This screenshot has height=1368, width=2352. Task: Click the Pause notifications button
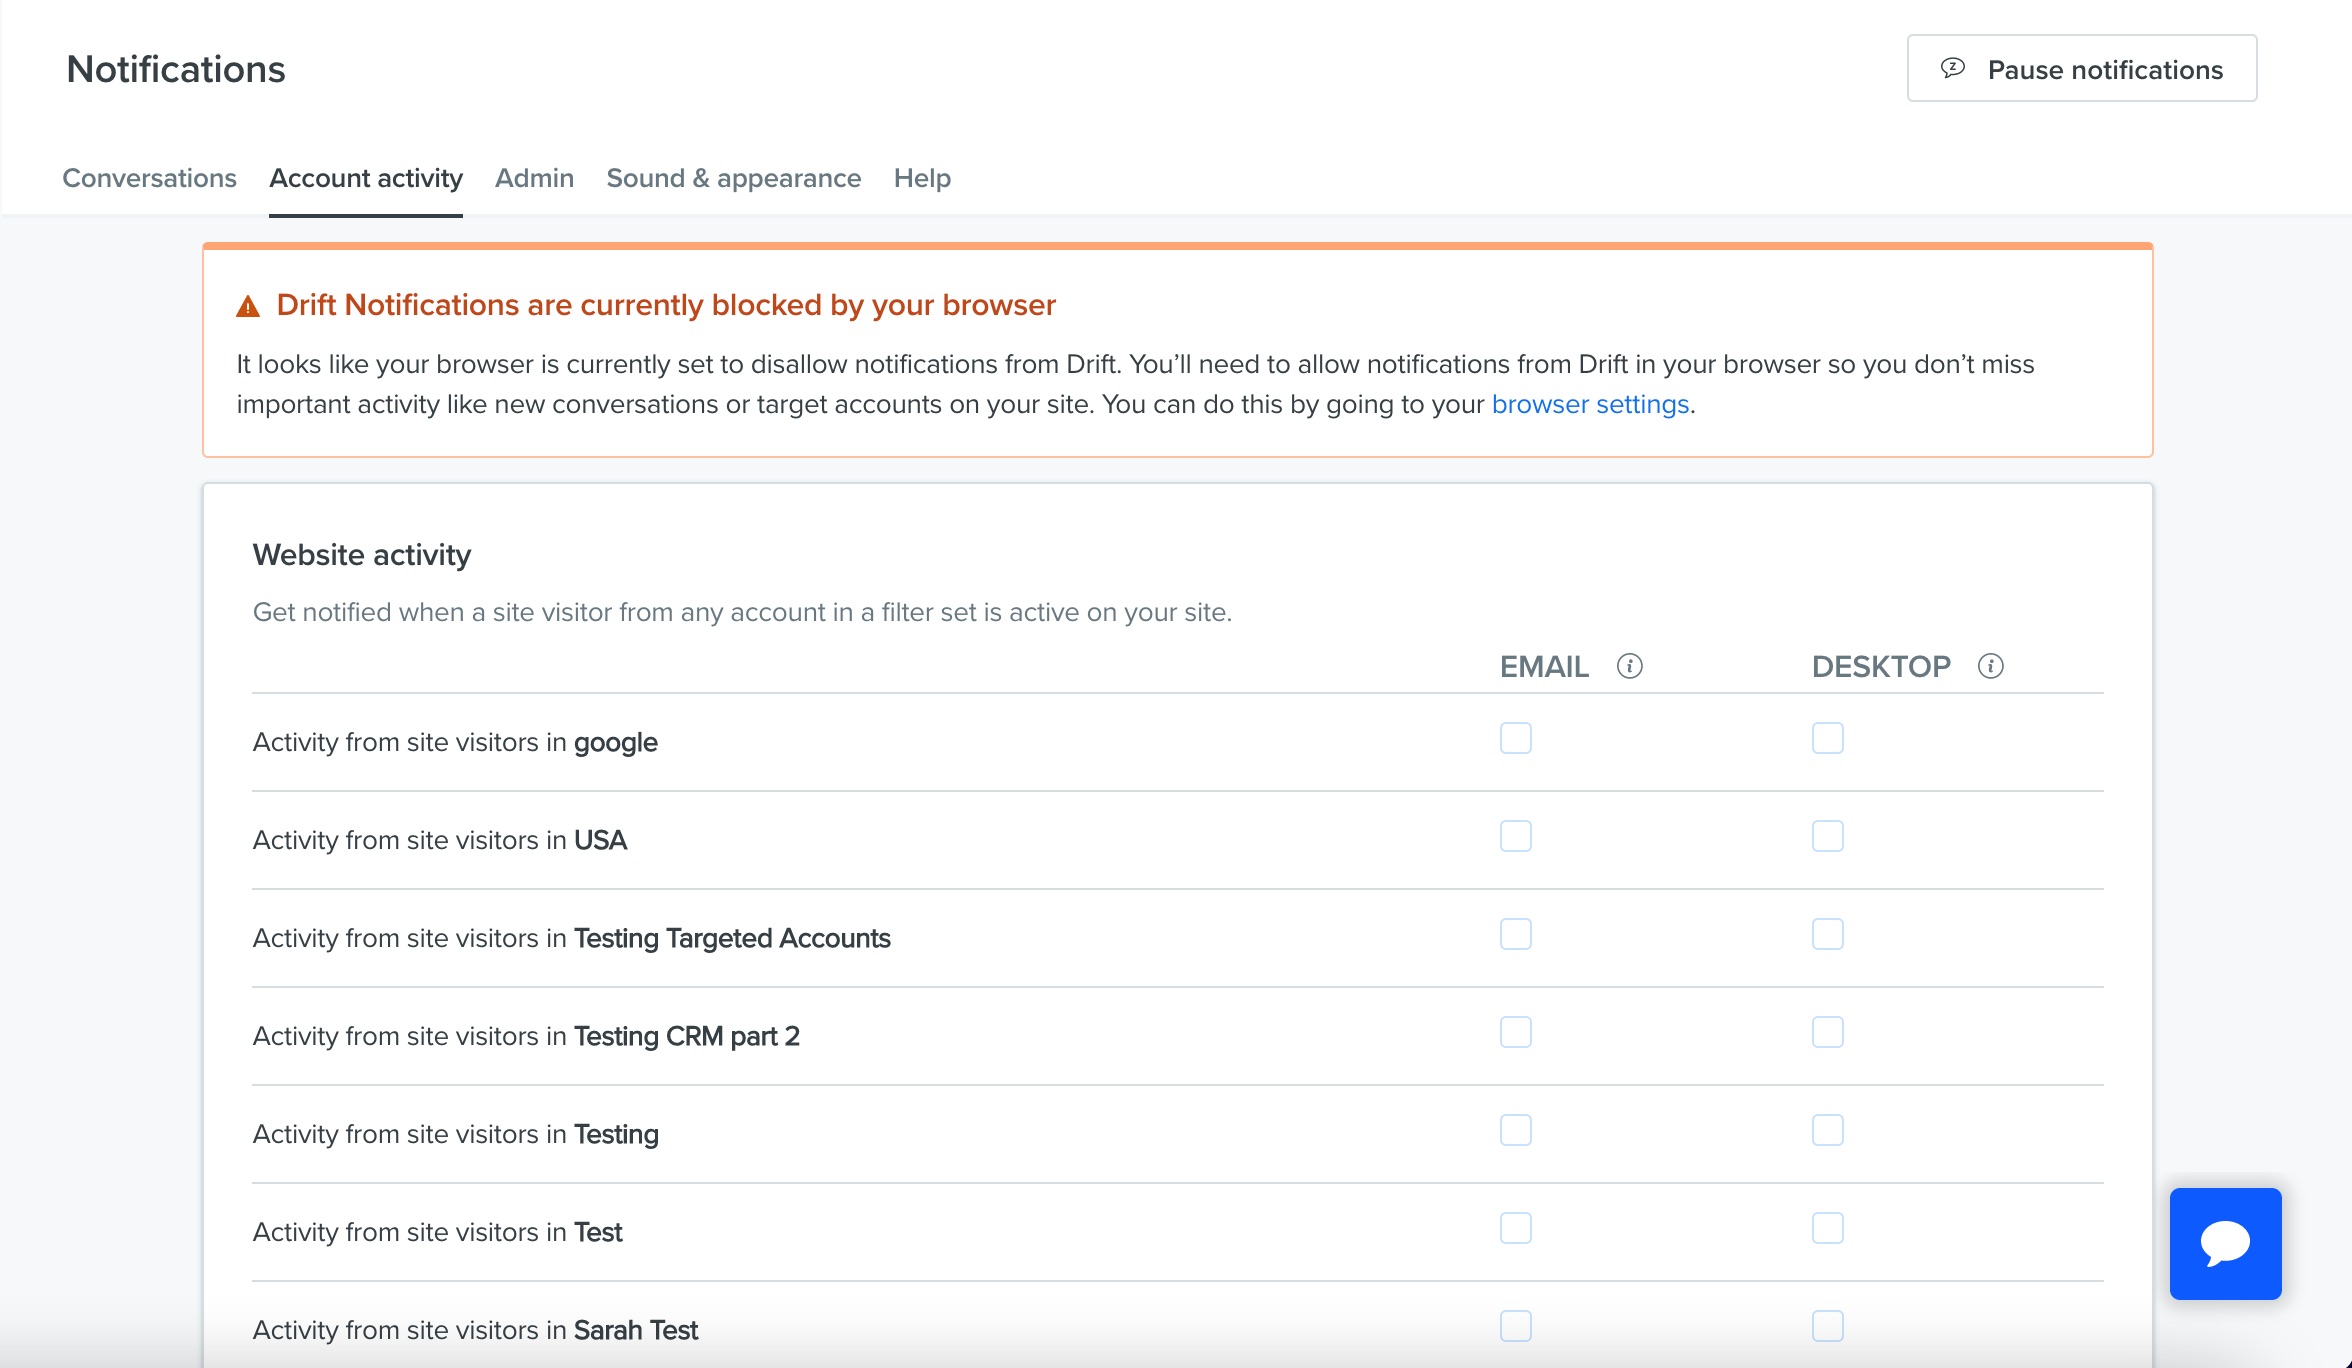[2082, 68]
